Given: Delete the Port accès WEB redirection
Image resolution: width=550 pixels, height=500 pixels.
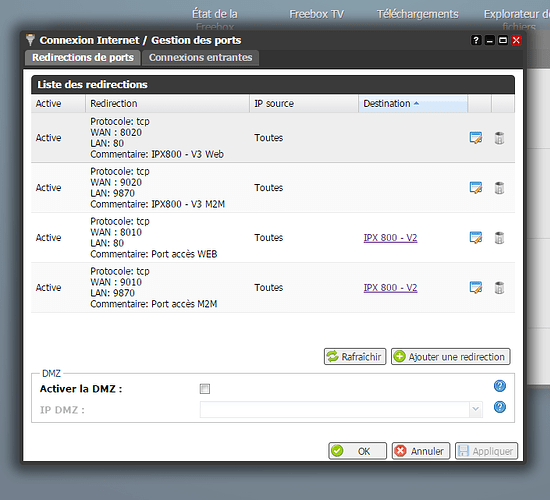Looking at the screenshot, I should 499,238.
